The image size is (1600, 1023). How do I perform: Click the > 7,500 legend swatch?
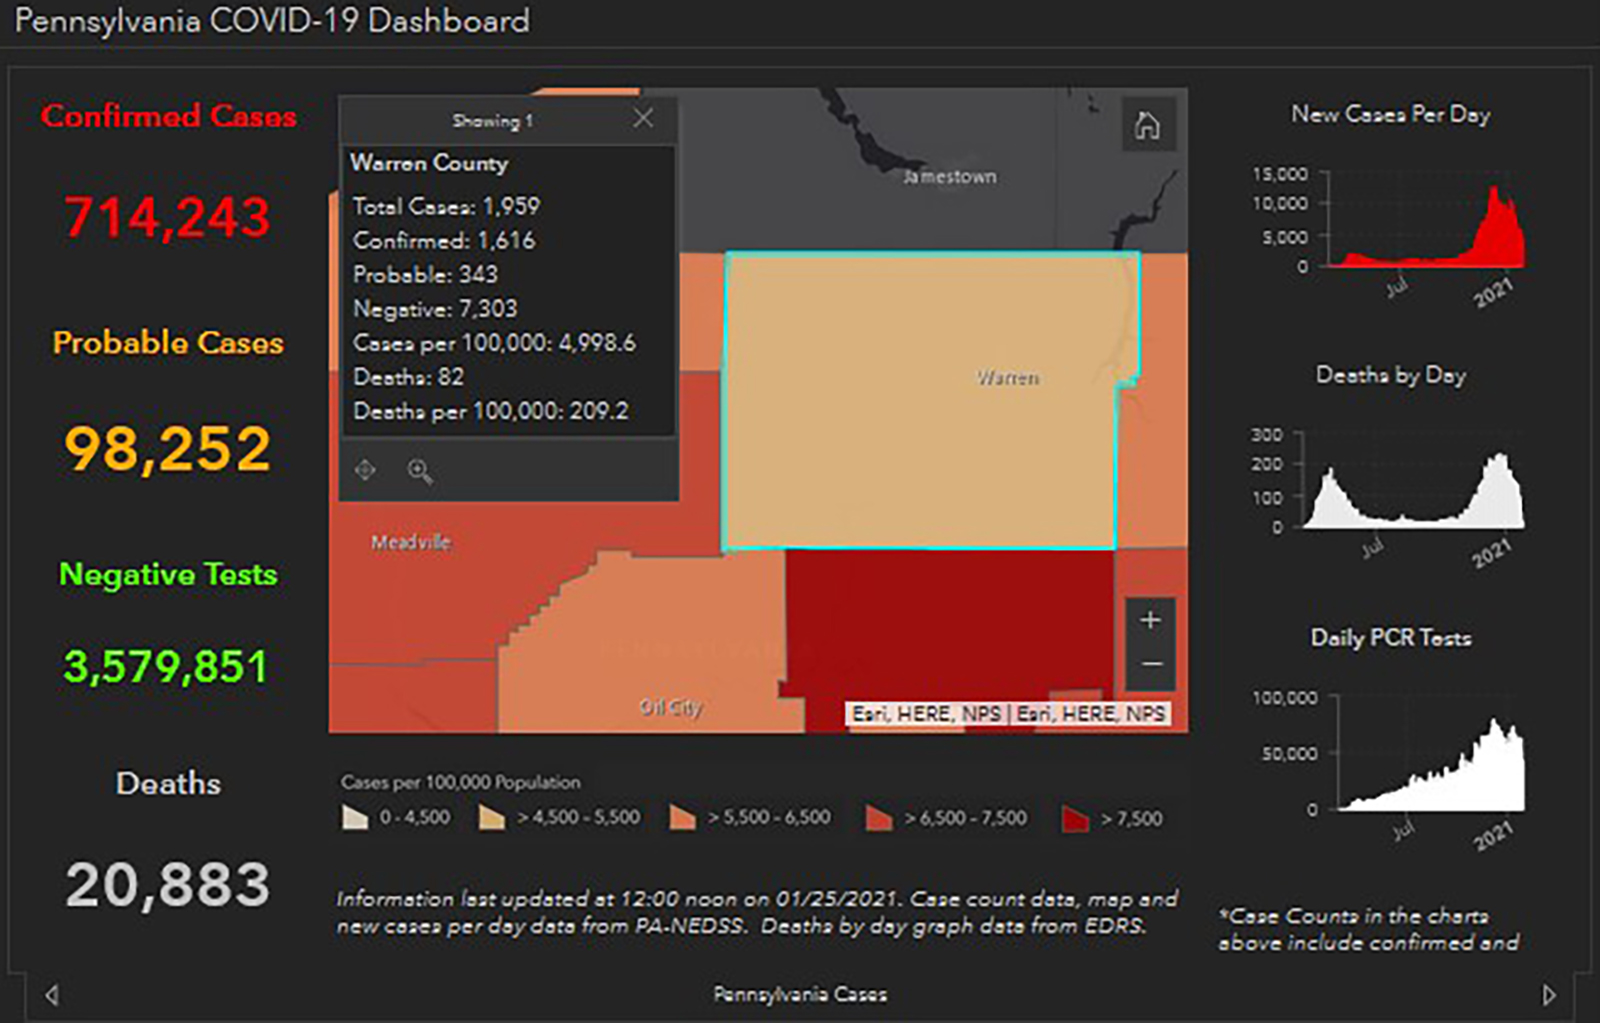1076,818
